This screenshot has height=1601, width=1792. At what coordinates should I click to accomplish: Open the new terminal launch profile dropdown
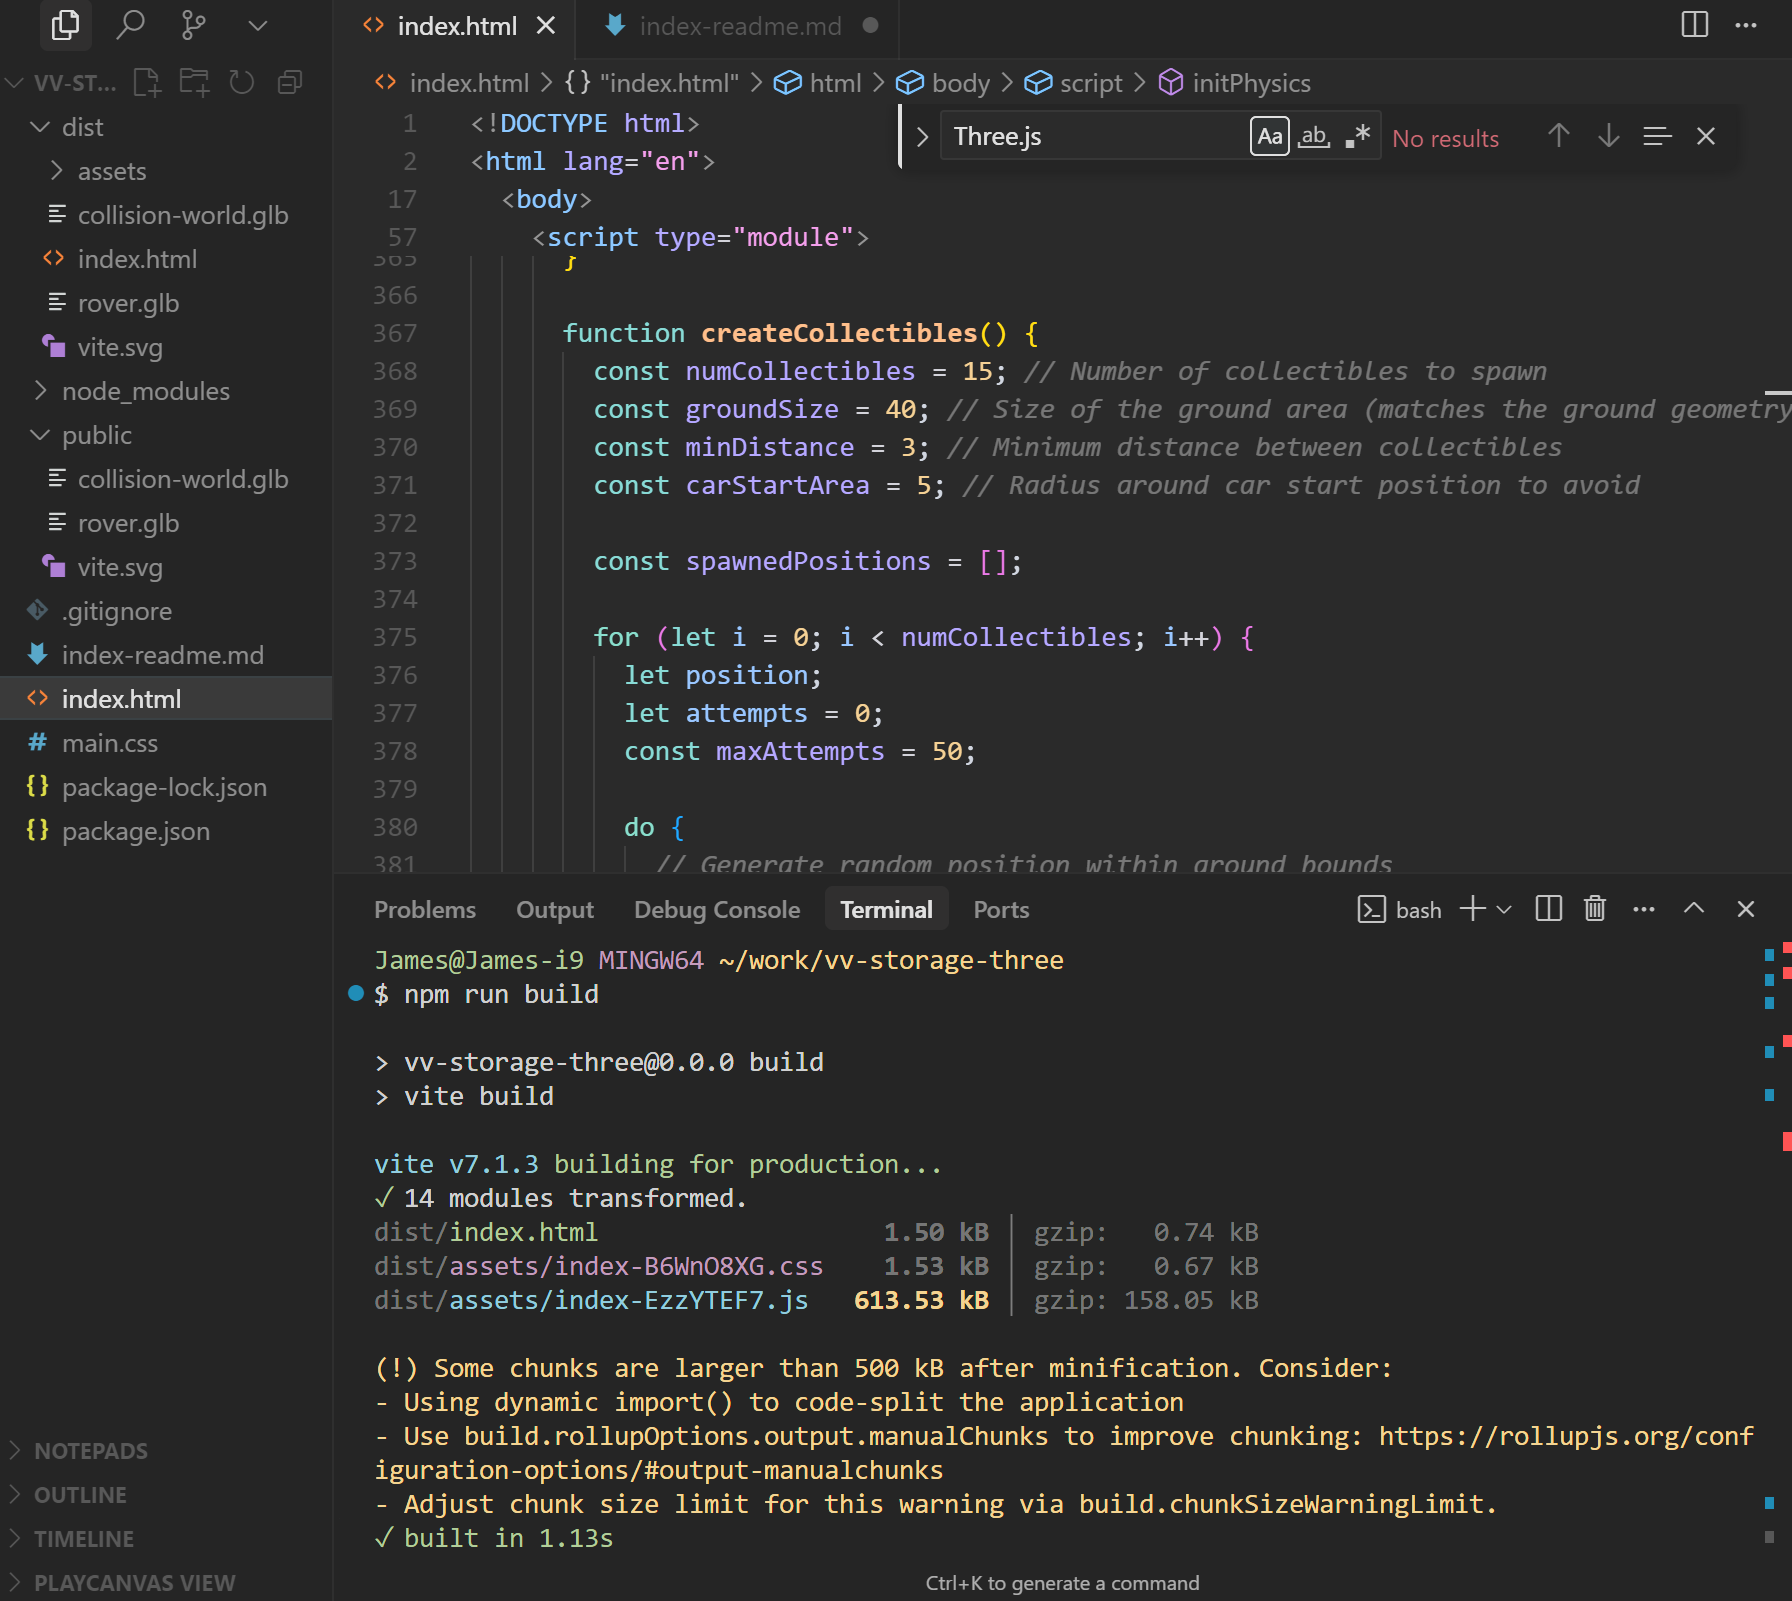(1504, 909)
